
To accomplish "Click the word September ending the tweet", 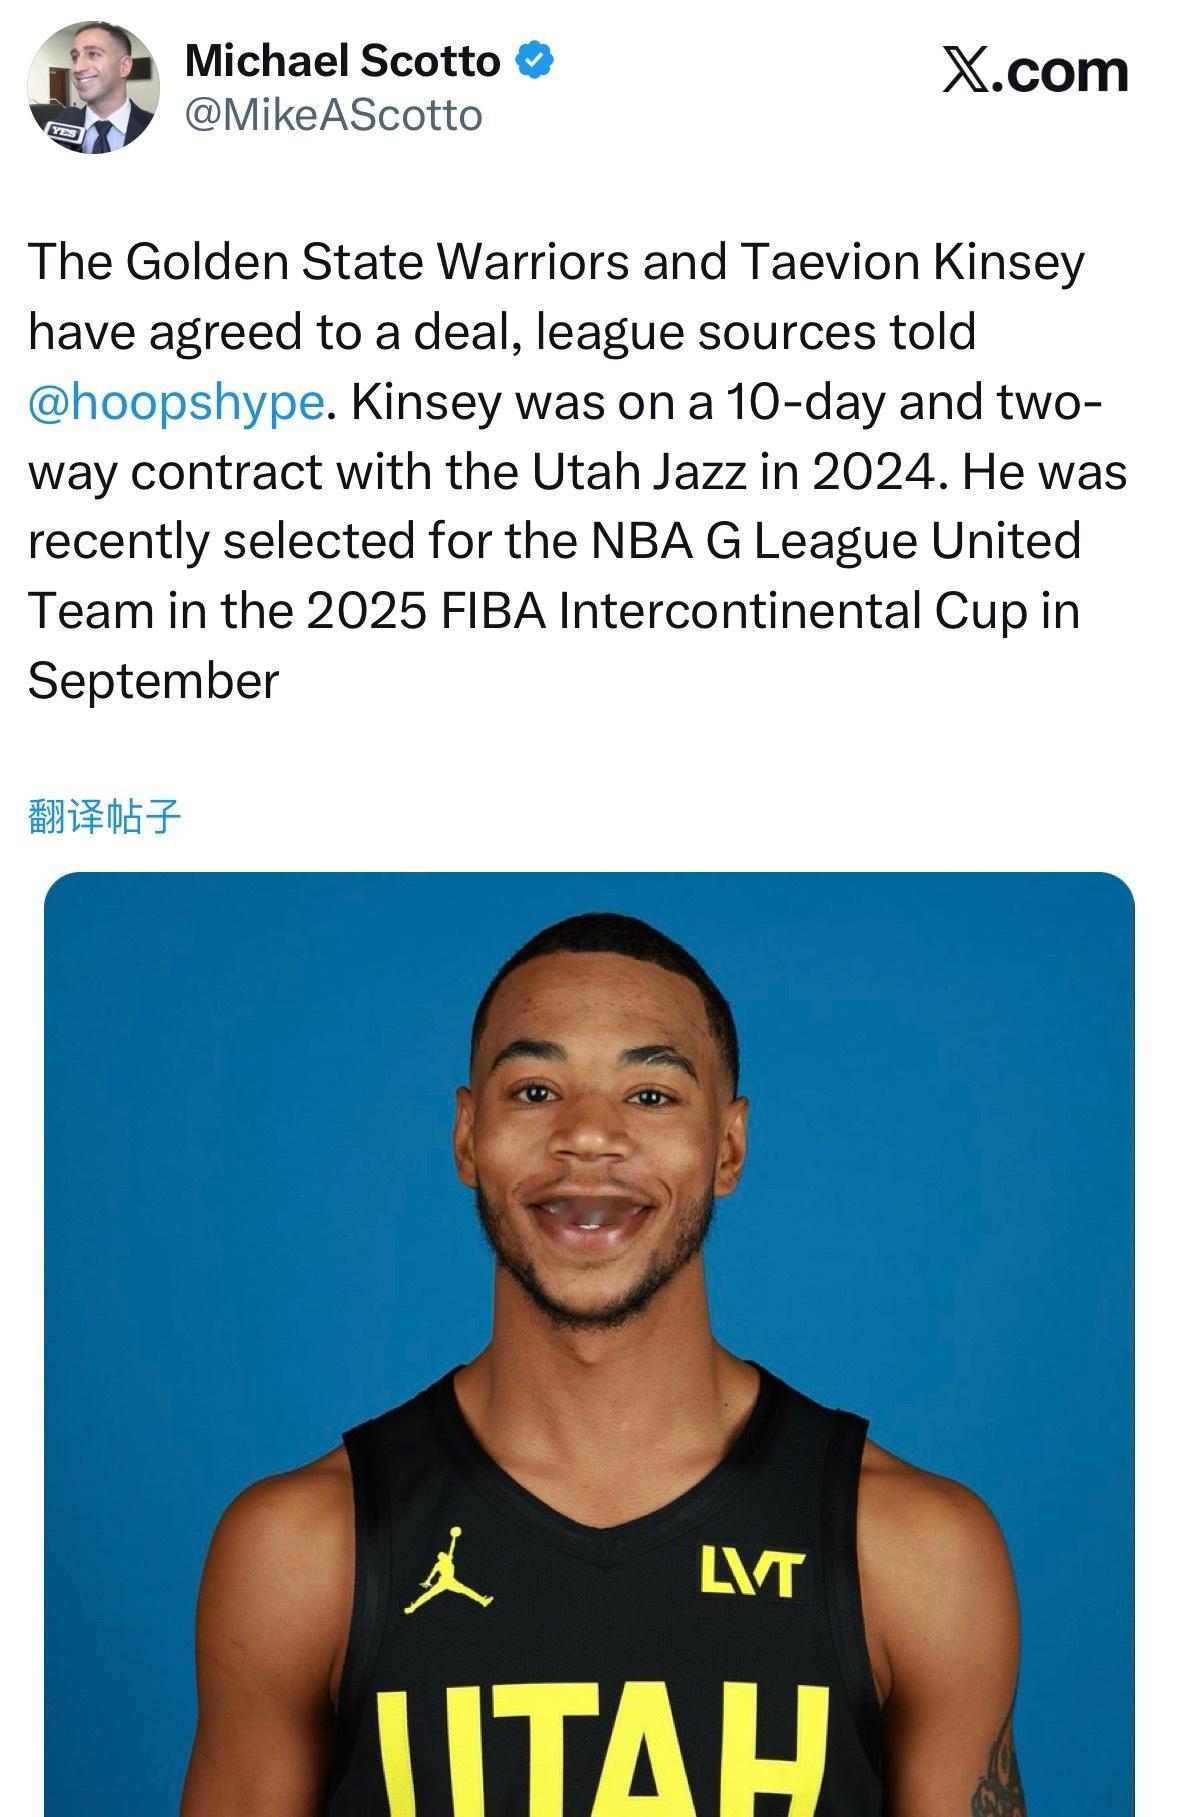I will [153, 682].
